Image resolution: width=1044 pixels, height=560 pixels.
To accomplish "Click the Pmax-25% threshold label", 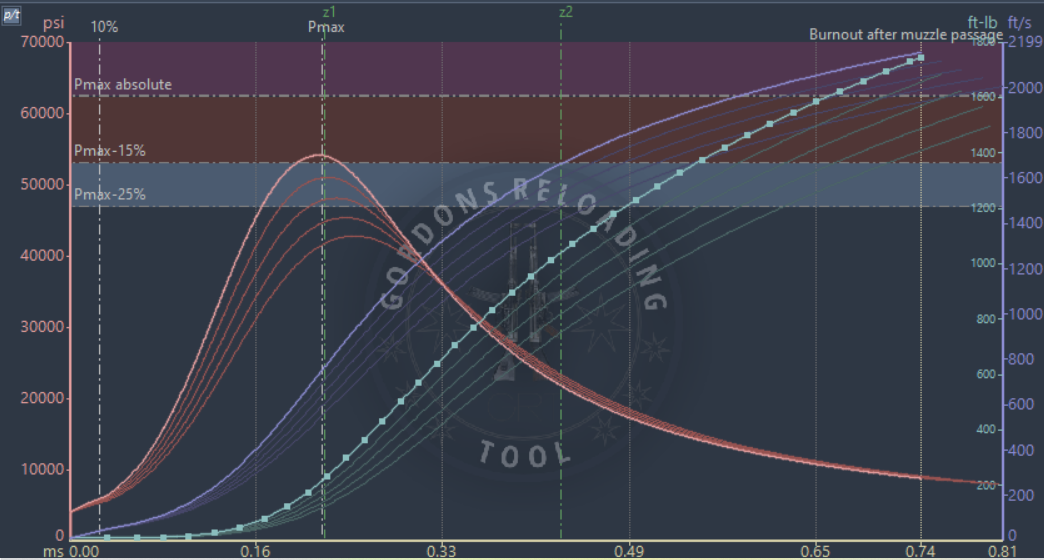I will pos(110,194).
